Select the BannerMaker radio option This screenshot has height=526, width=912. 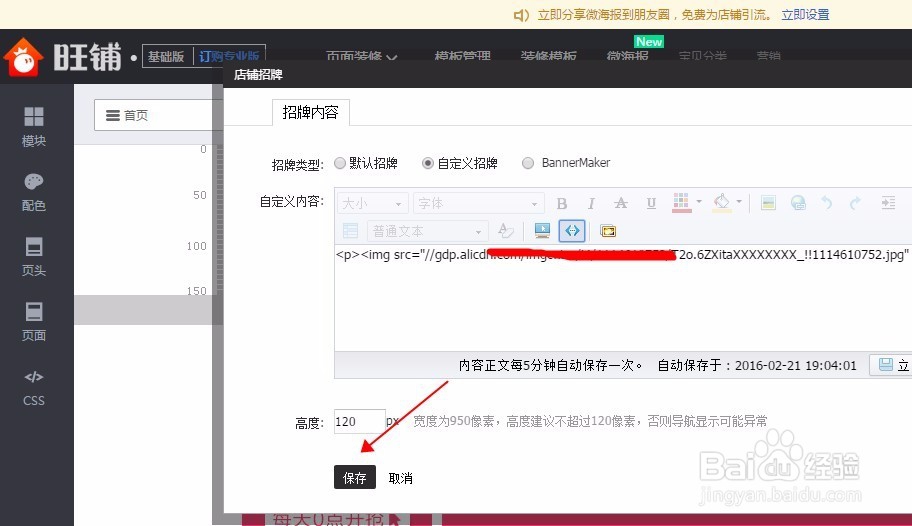528,164
